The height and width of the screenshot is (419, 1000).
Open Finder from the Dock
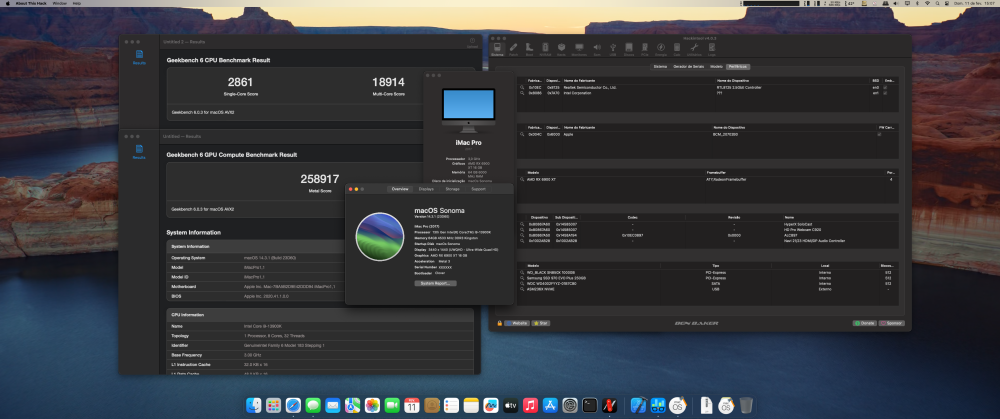click(x=254, y=405)
